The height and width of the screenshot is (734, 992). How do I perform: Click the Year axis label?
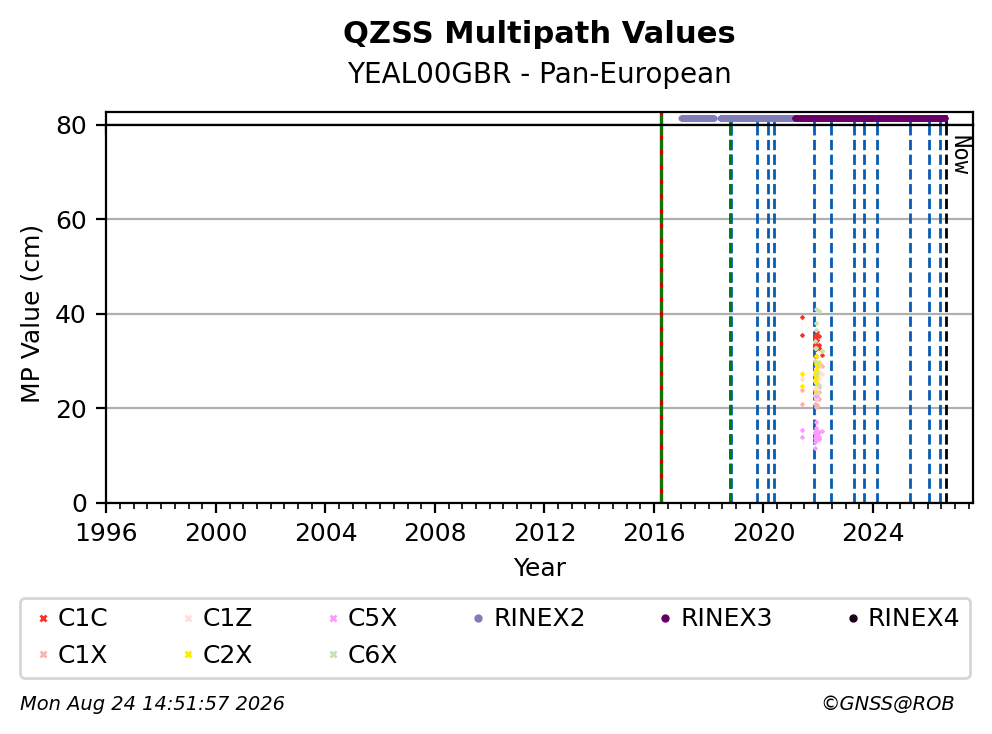539,567
